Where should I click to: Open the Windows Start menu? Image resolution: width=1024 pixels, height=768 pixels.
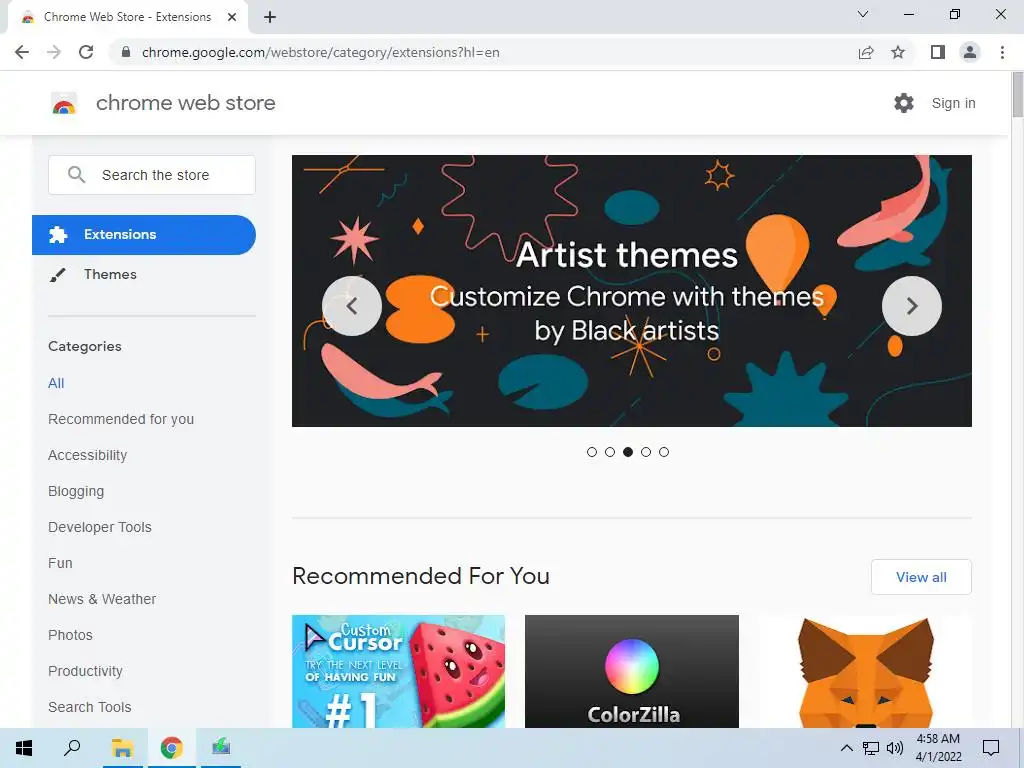coord(24,748)
